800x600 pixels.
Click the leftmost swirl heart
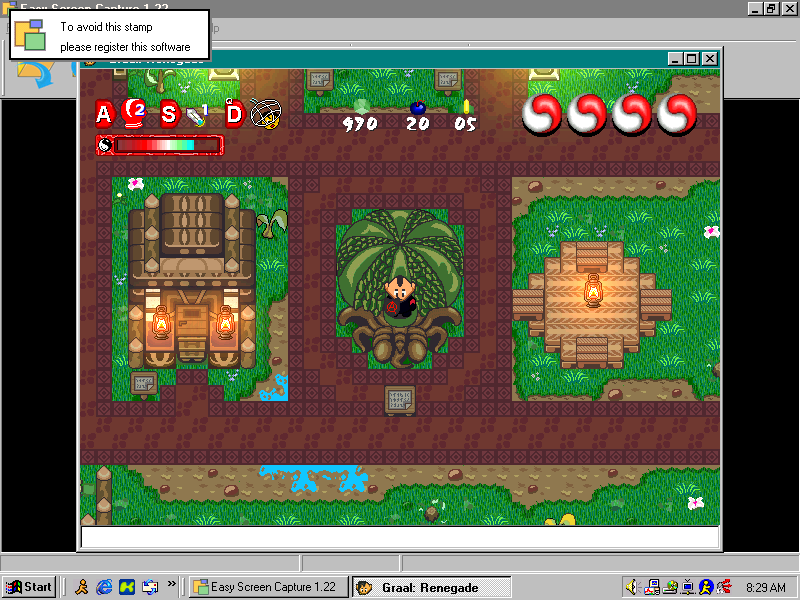coord(541,114)
